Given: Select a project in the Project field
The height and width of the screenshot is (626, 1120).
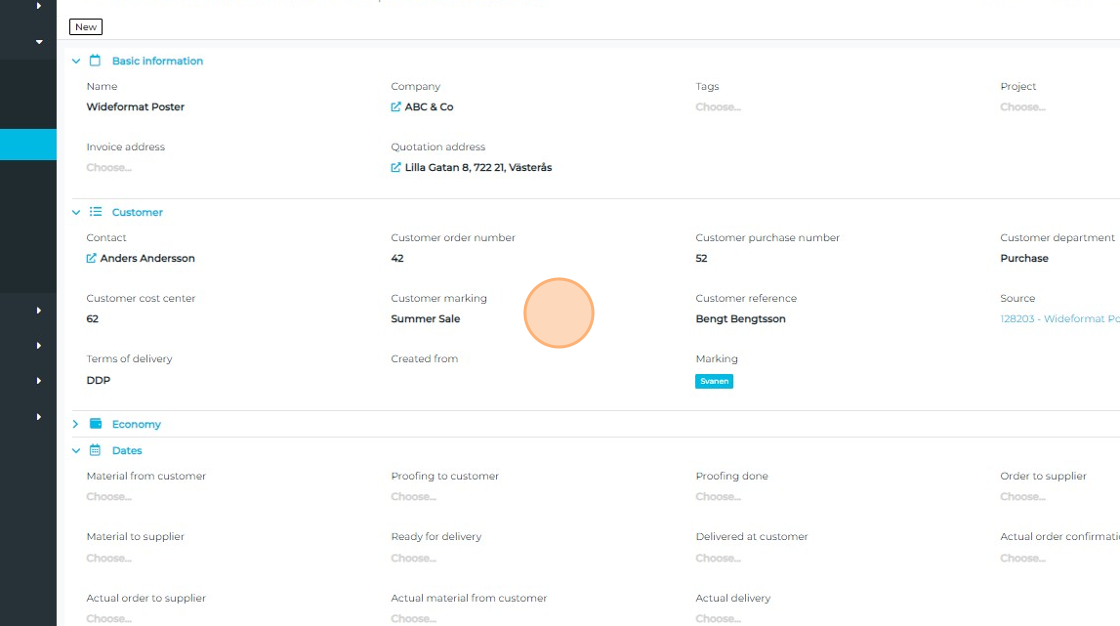Looking at the screenshot, I should (1022, 107).
